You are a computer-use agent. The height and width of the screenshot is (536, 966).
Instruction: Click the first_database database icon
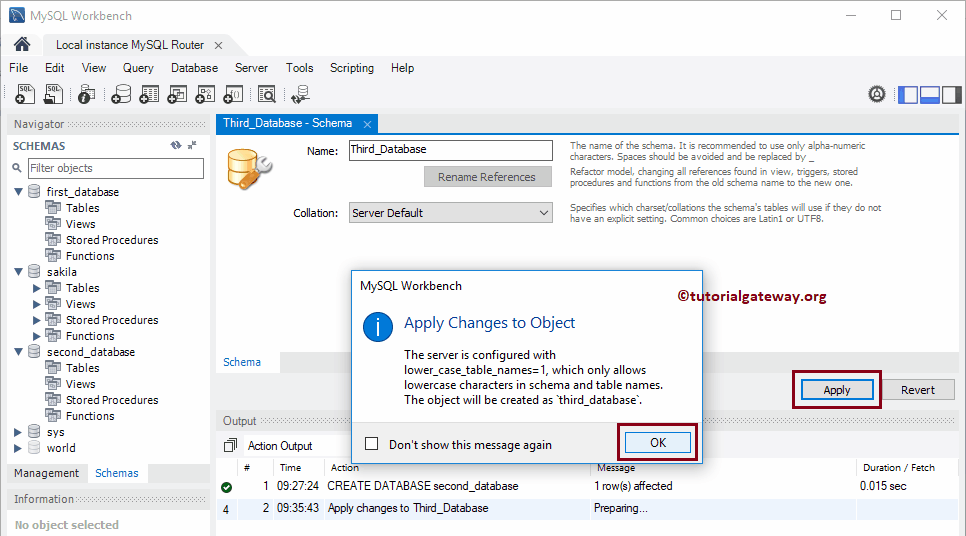tap(34, 192)
